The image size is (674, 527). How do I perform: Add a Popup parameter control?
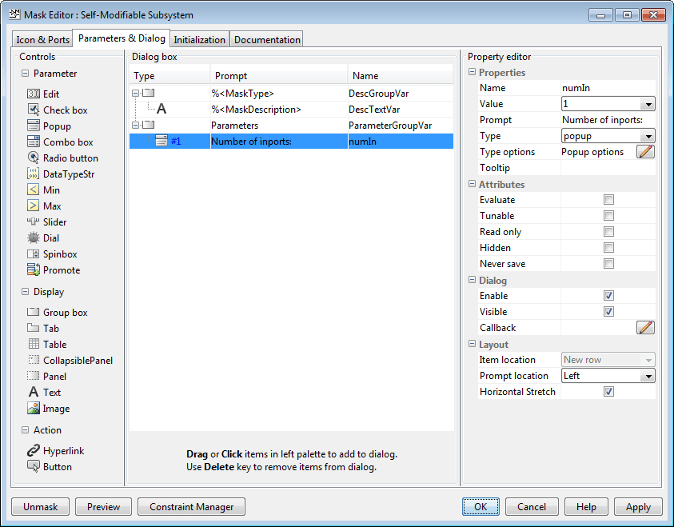tap(49, 126)
